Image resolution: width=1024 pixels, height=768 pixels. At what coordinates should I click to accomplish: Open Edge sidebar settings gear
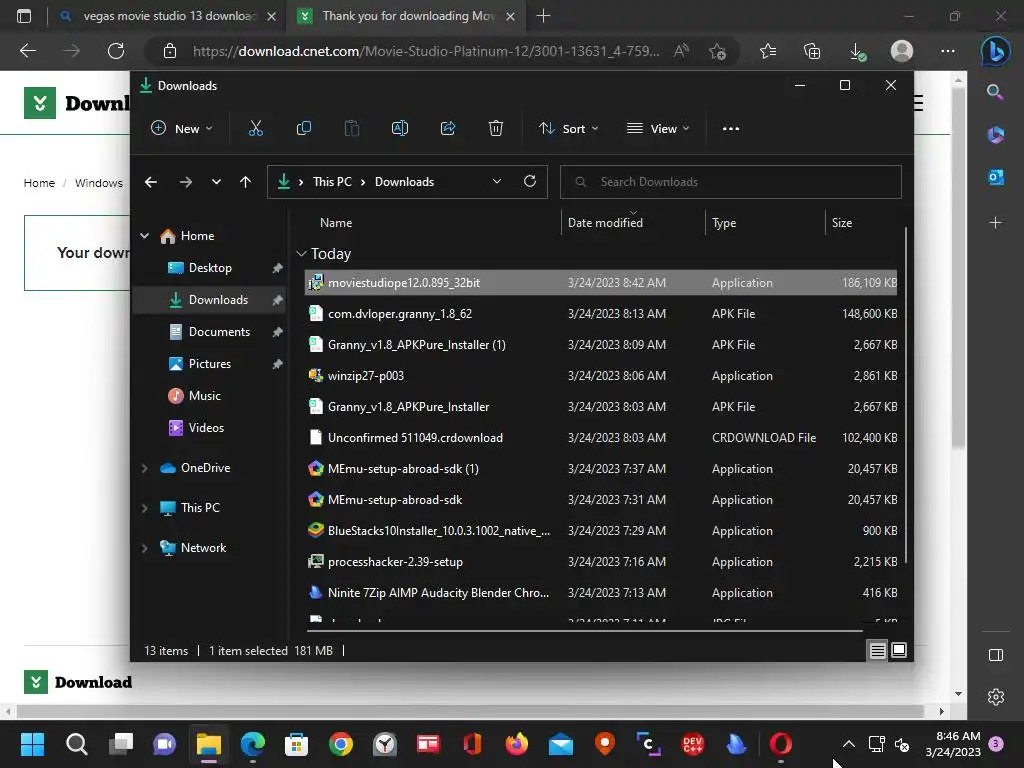(995, 697)
